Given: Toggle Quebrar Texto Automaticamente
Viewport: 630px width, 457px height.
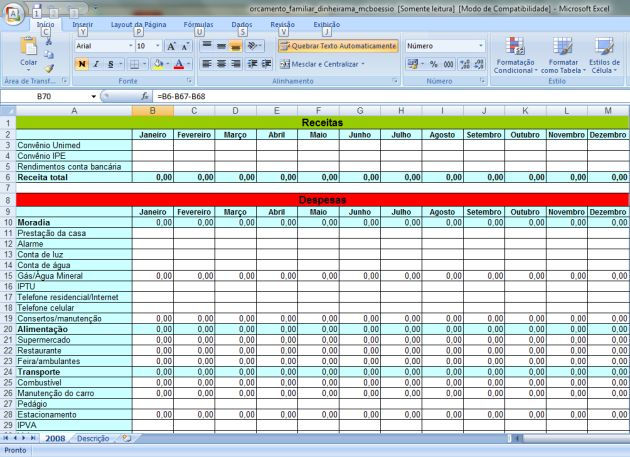Looking at the screenshot, I should pos(338,46).
